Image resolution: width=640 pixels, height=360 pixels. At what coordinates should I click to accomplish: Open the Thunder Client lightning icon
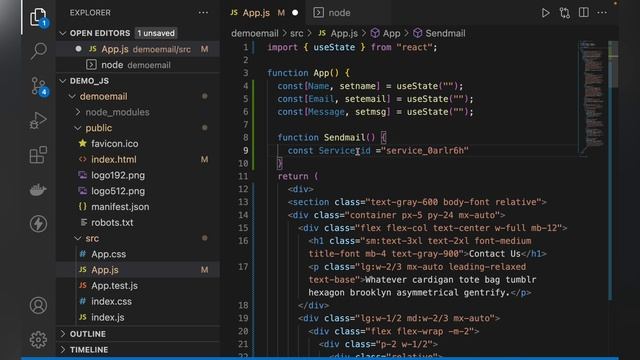(38, 224)
